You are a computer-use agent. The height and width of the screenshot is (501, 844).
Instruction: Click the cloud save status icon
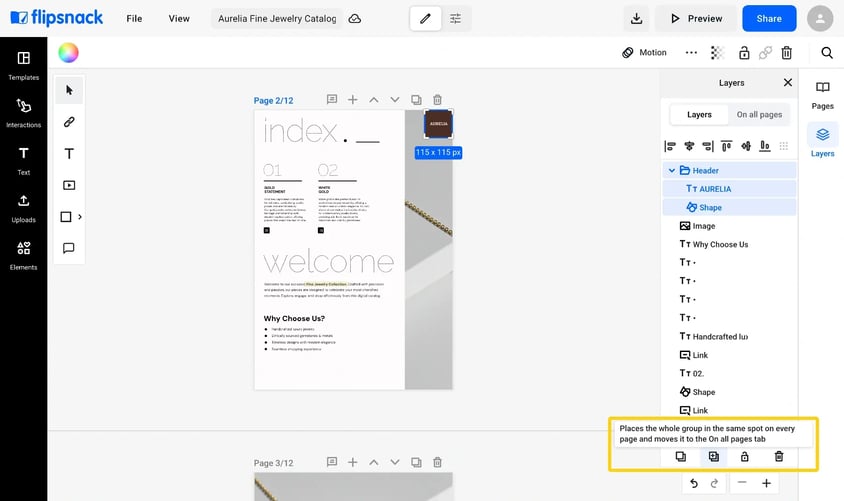click(355, 19)
